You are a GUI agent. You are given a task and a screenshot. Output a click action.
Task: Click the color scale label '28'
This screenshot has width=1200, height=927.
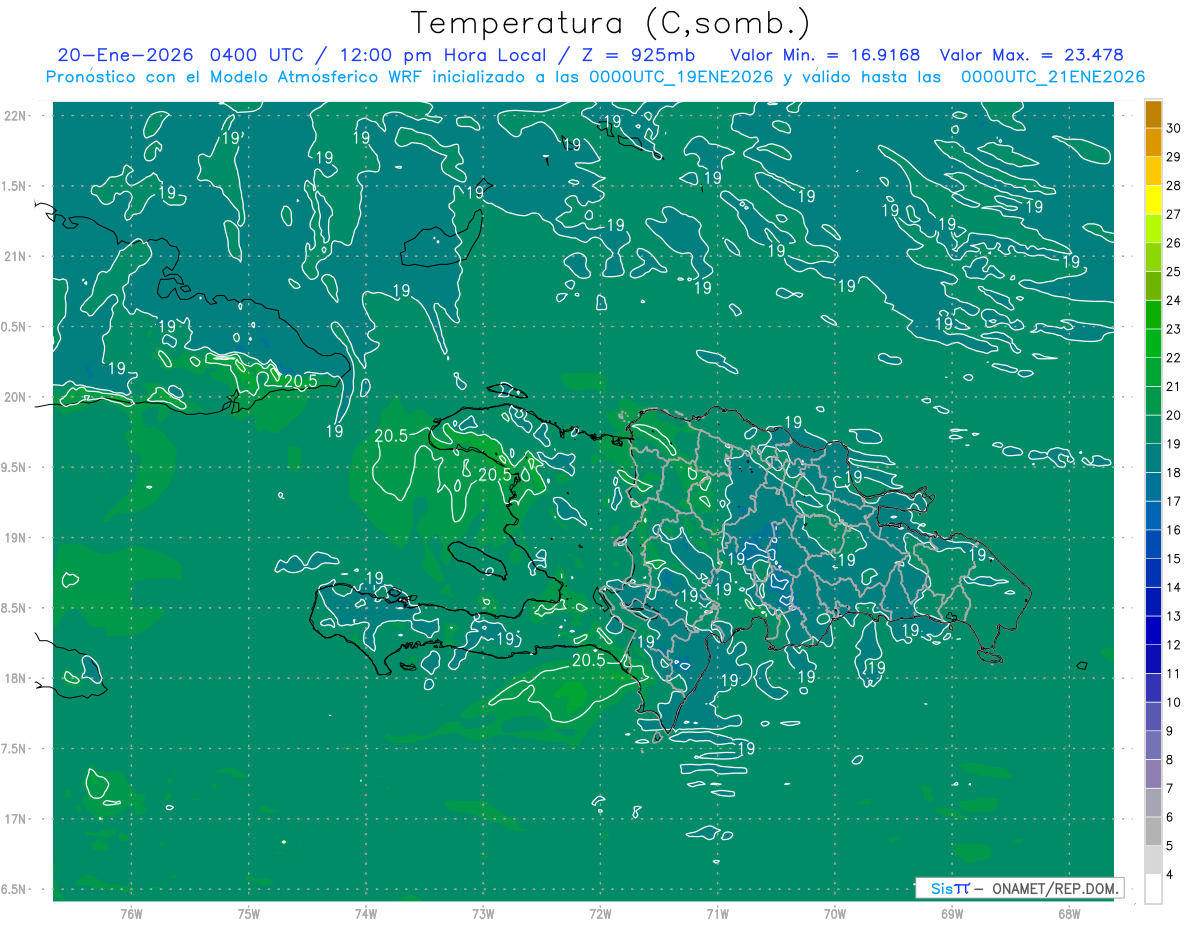[x=1173, y=185]
